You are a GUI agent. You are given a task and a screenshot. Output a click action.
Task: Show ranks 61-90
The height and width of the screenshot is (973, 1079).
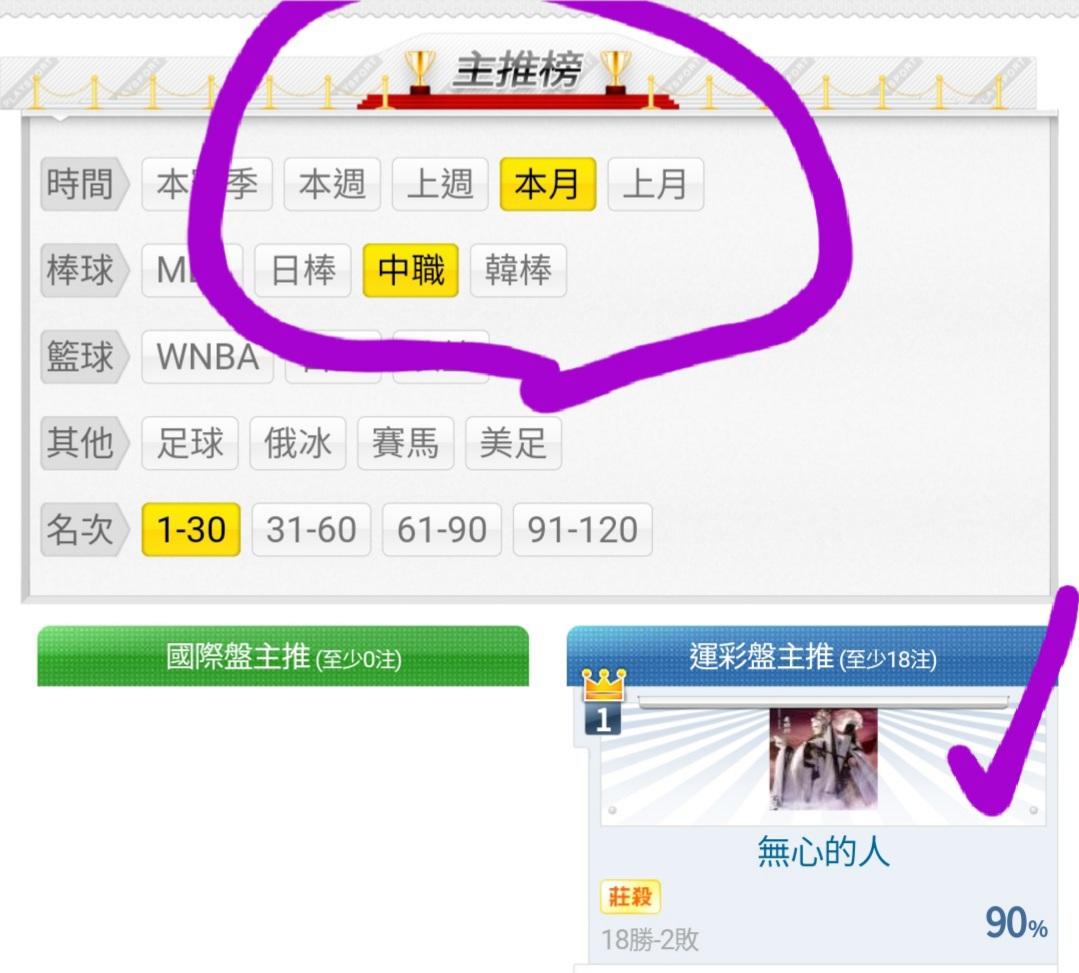(x=442, y=530)
